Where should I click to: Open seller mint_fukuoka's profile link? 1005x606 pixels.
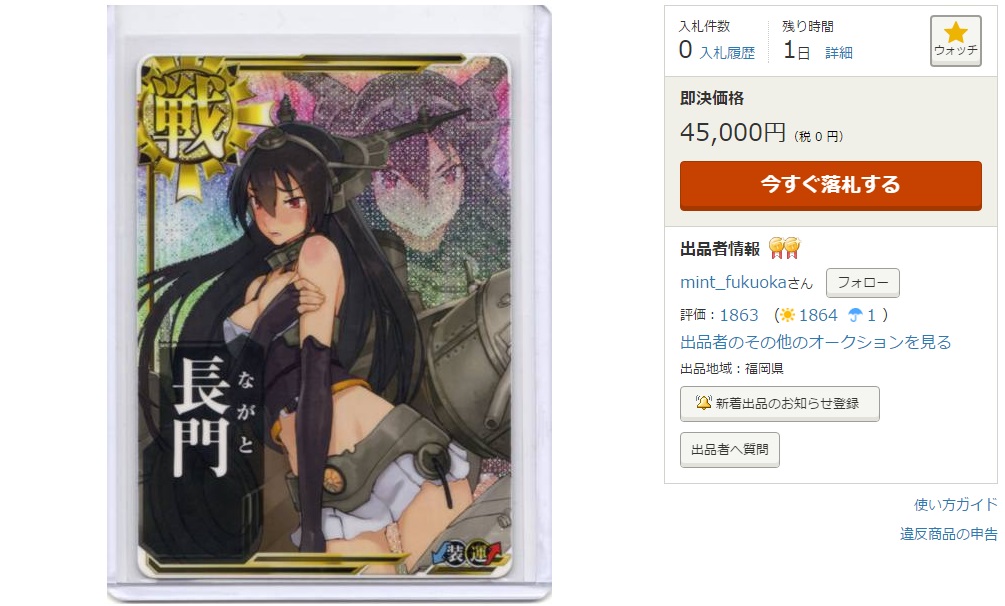(x=733, y=282)
